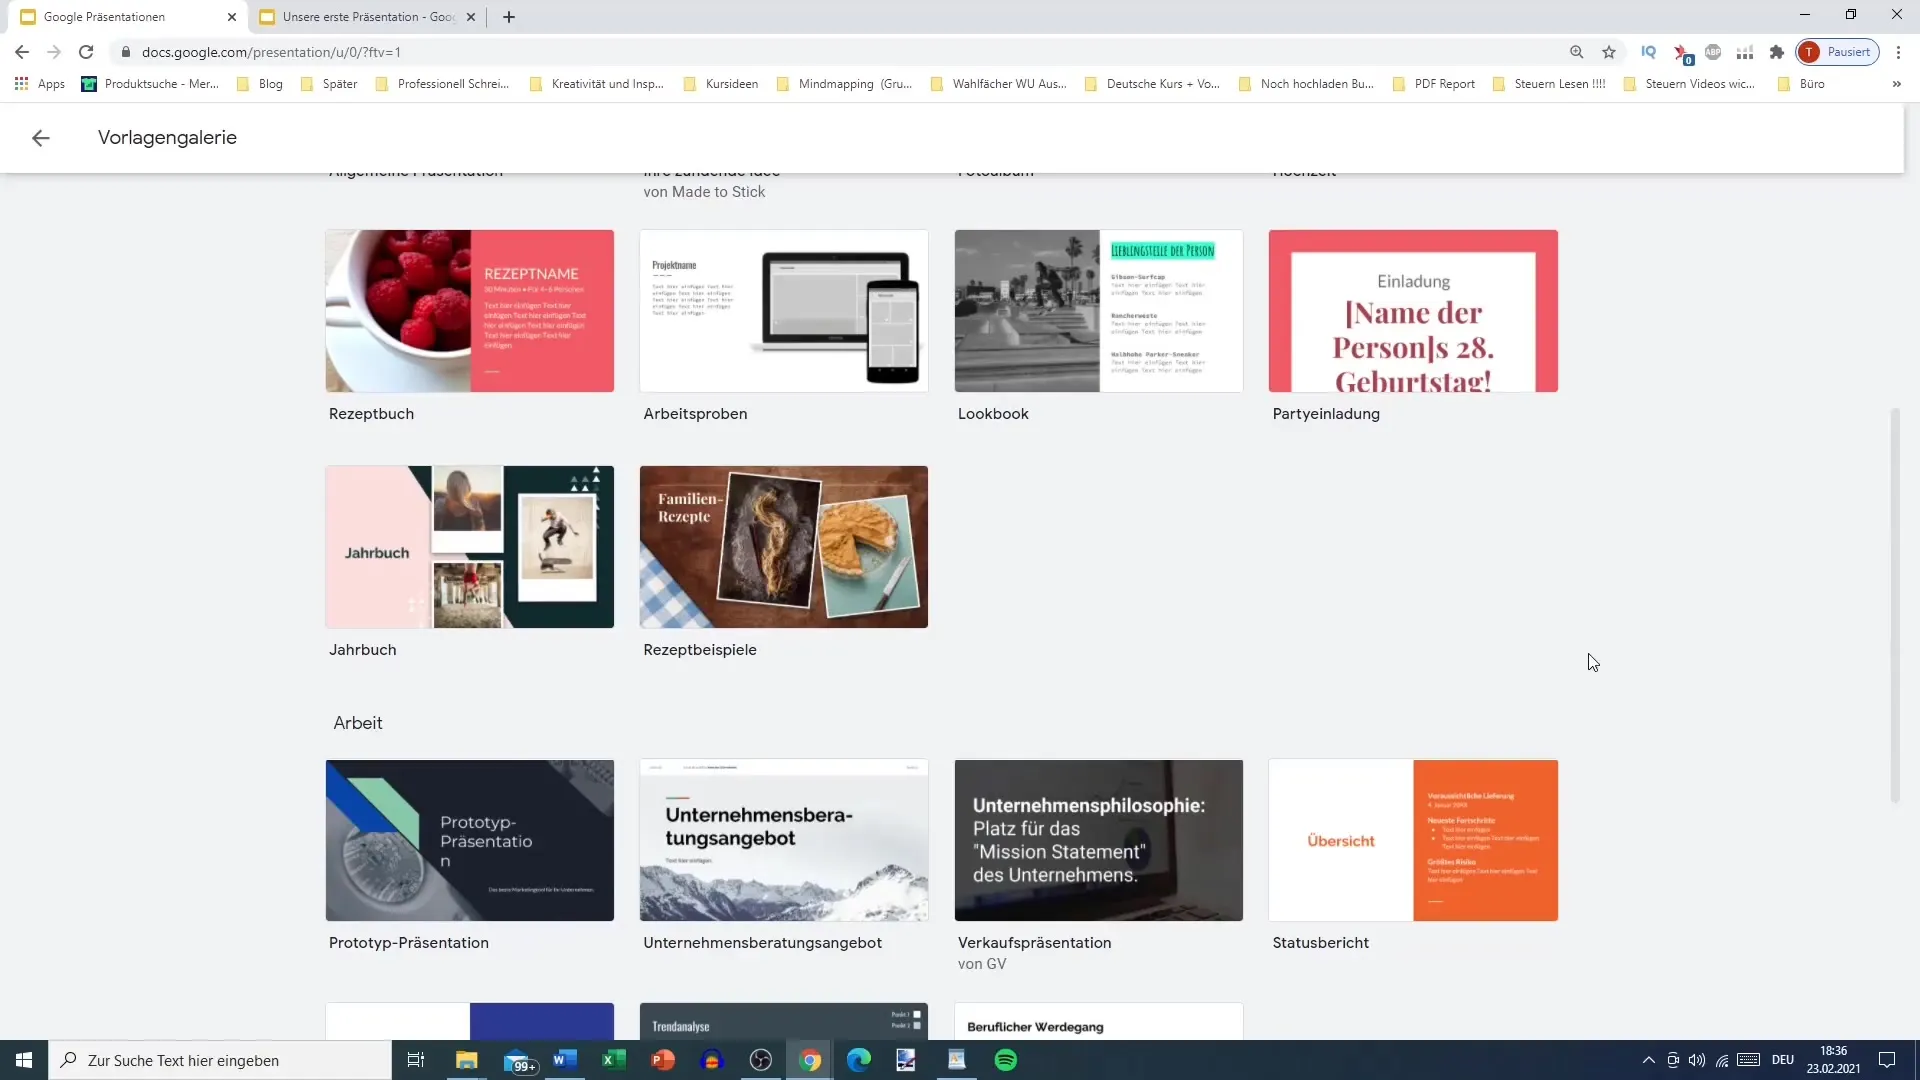Open Steuern Lesen bookmark folder
Image resolution: width=1920 pixels, height=1080 pixels.
point(1549,84)
